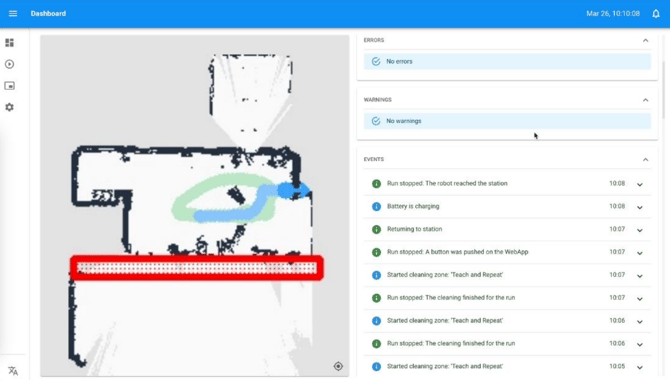Select the red restricted zone on map

click(x=197, y=268)
